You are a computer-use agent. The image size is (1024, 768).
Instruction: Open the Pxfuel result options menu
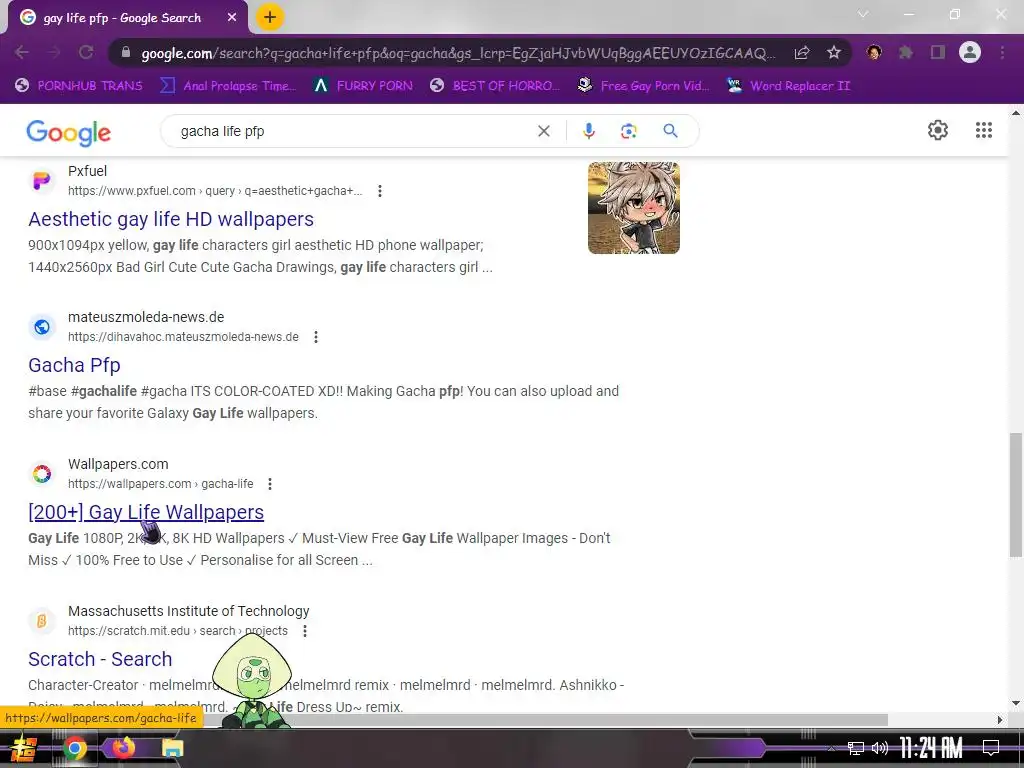coord(379,191)
